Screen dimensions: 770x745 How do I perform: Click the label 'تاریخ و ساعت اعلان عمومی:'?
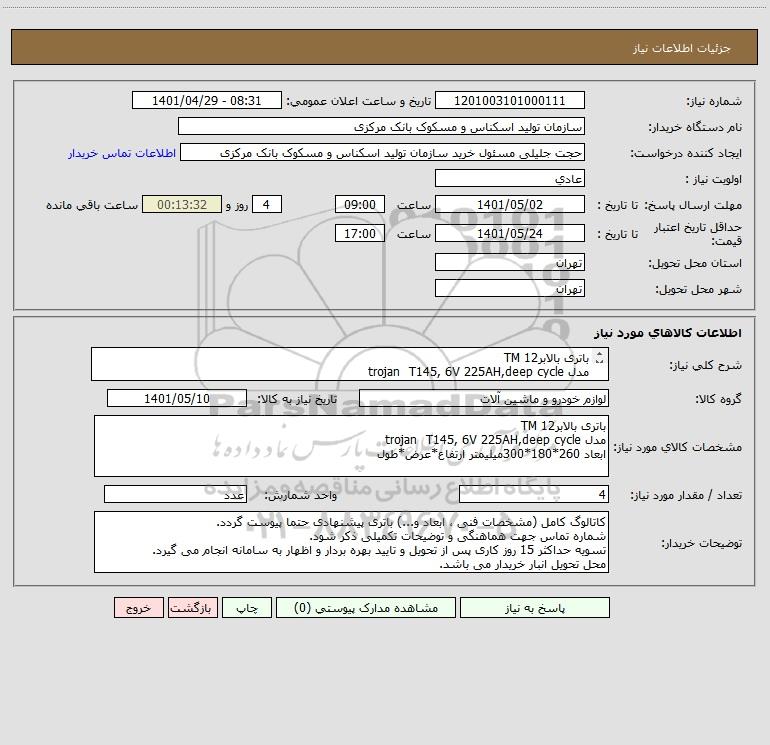click(x=358, y=101)
